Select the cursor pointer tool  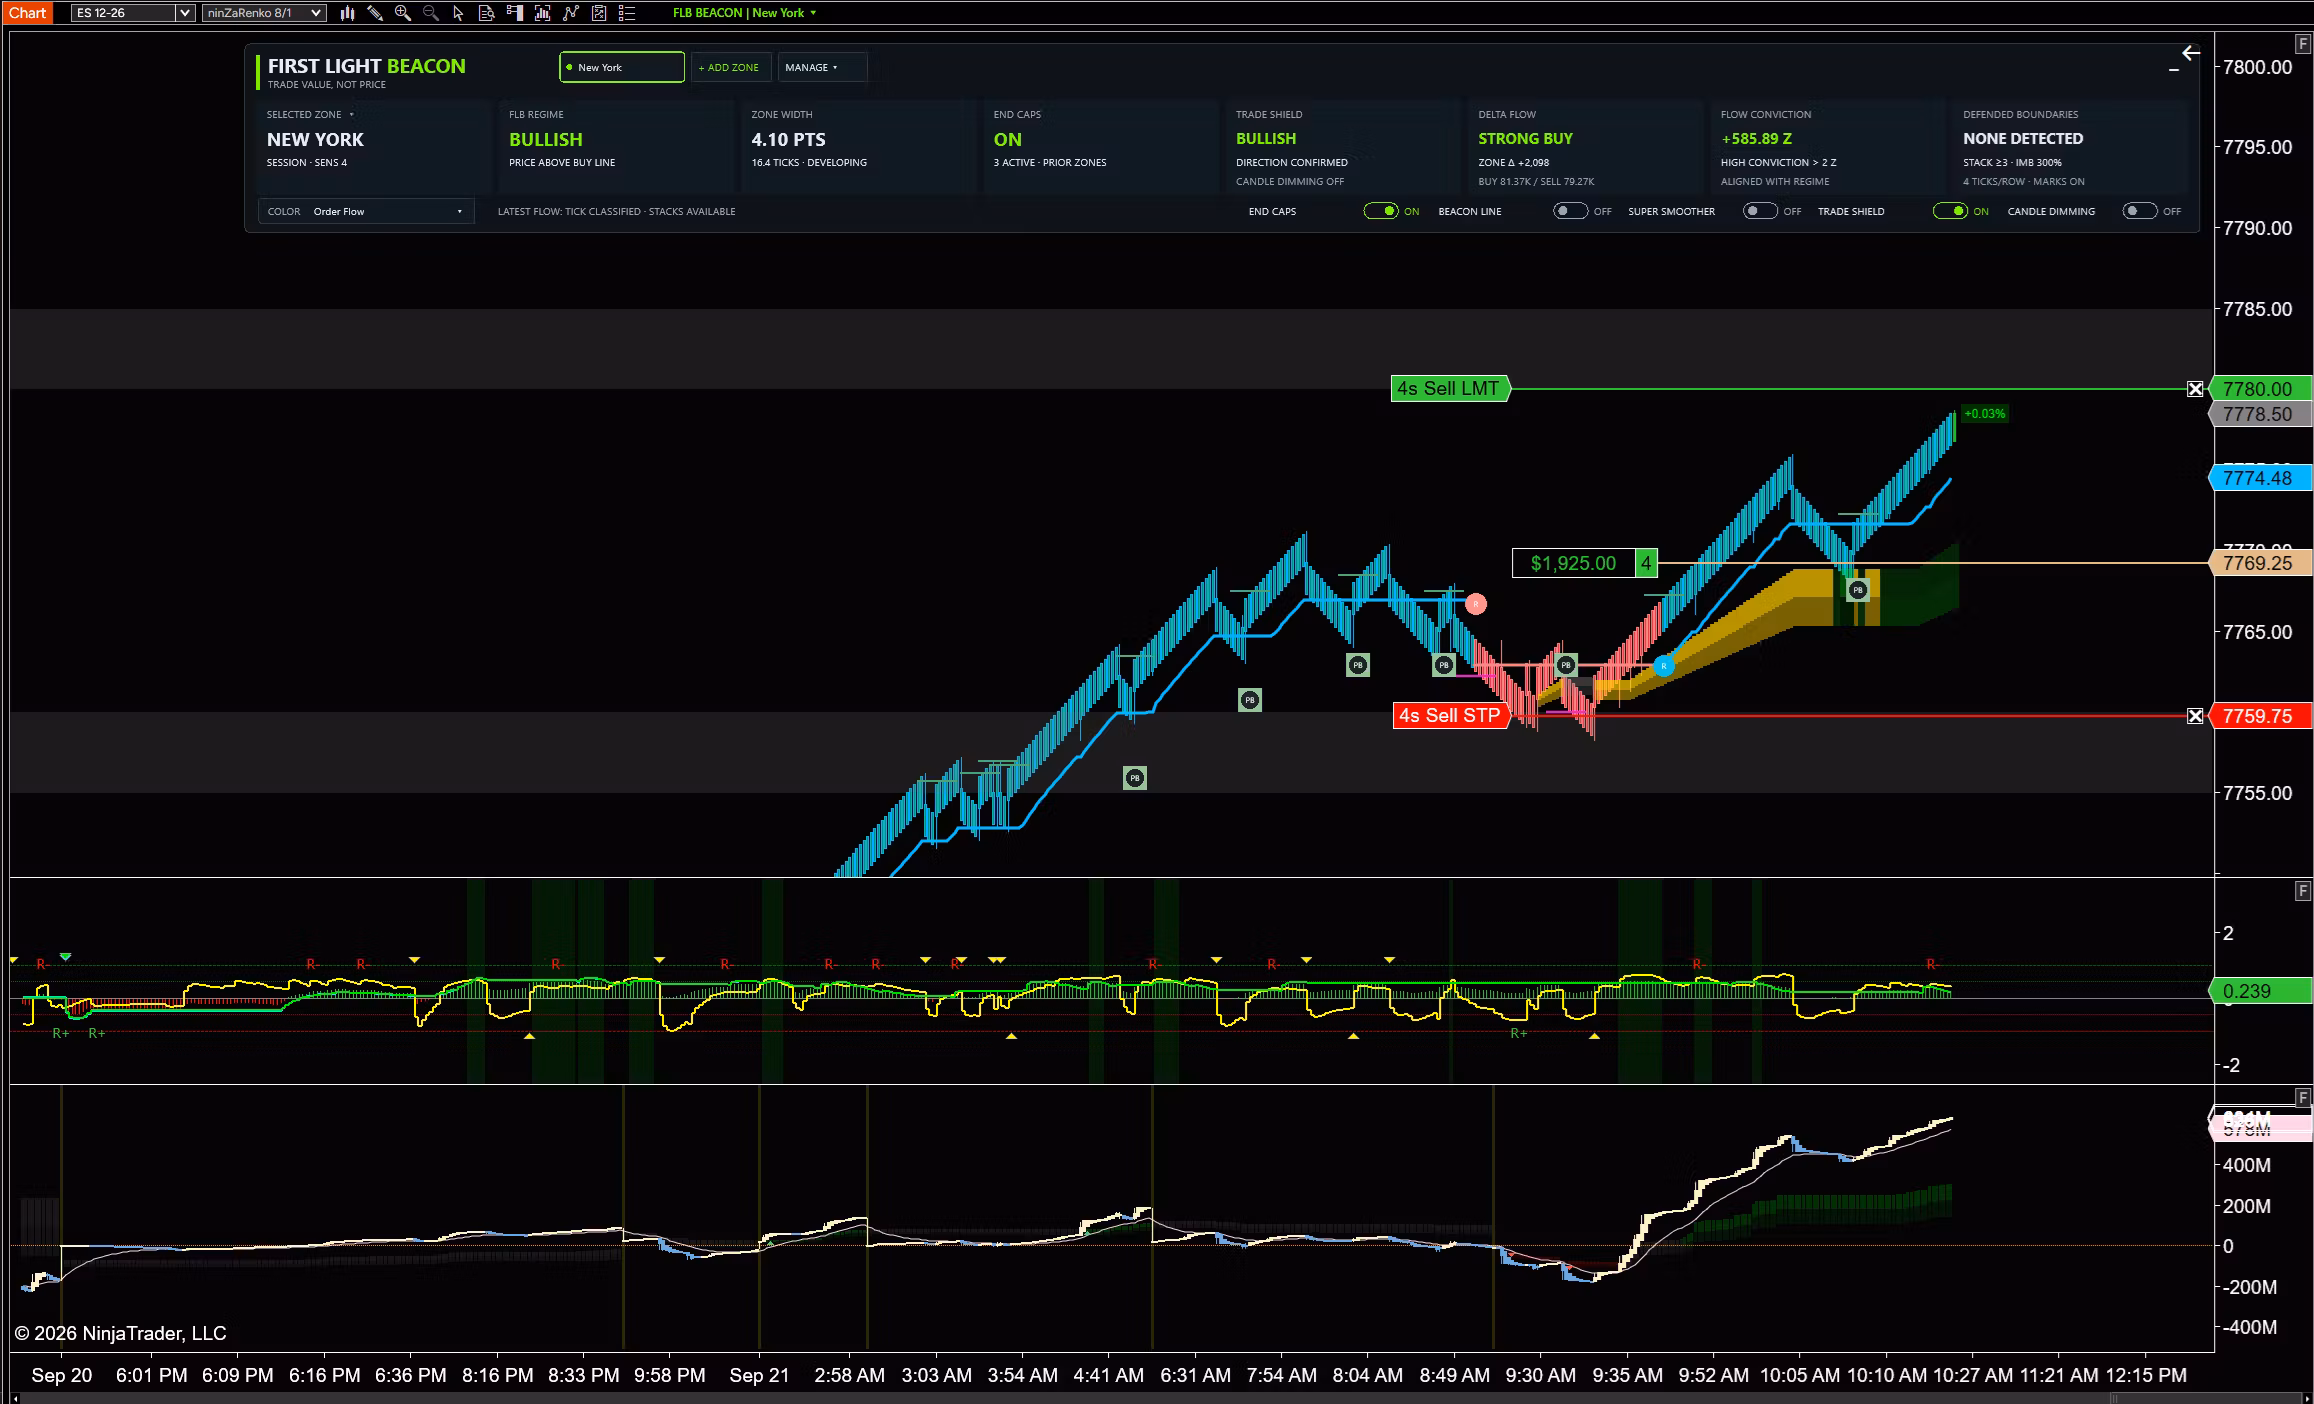458,13
